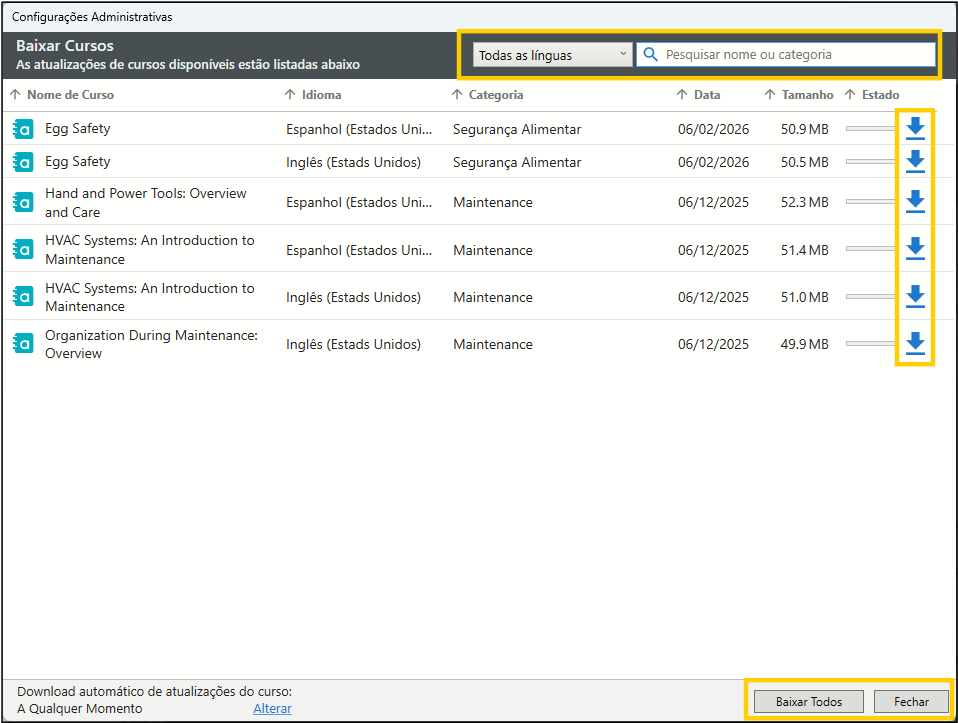Download the Spanish Egg Safety course
Image resolution: width=958 pixels, height=723 pixels.
coord(914,128)
